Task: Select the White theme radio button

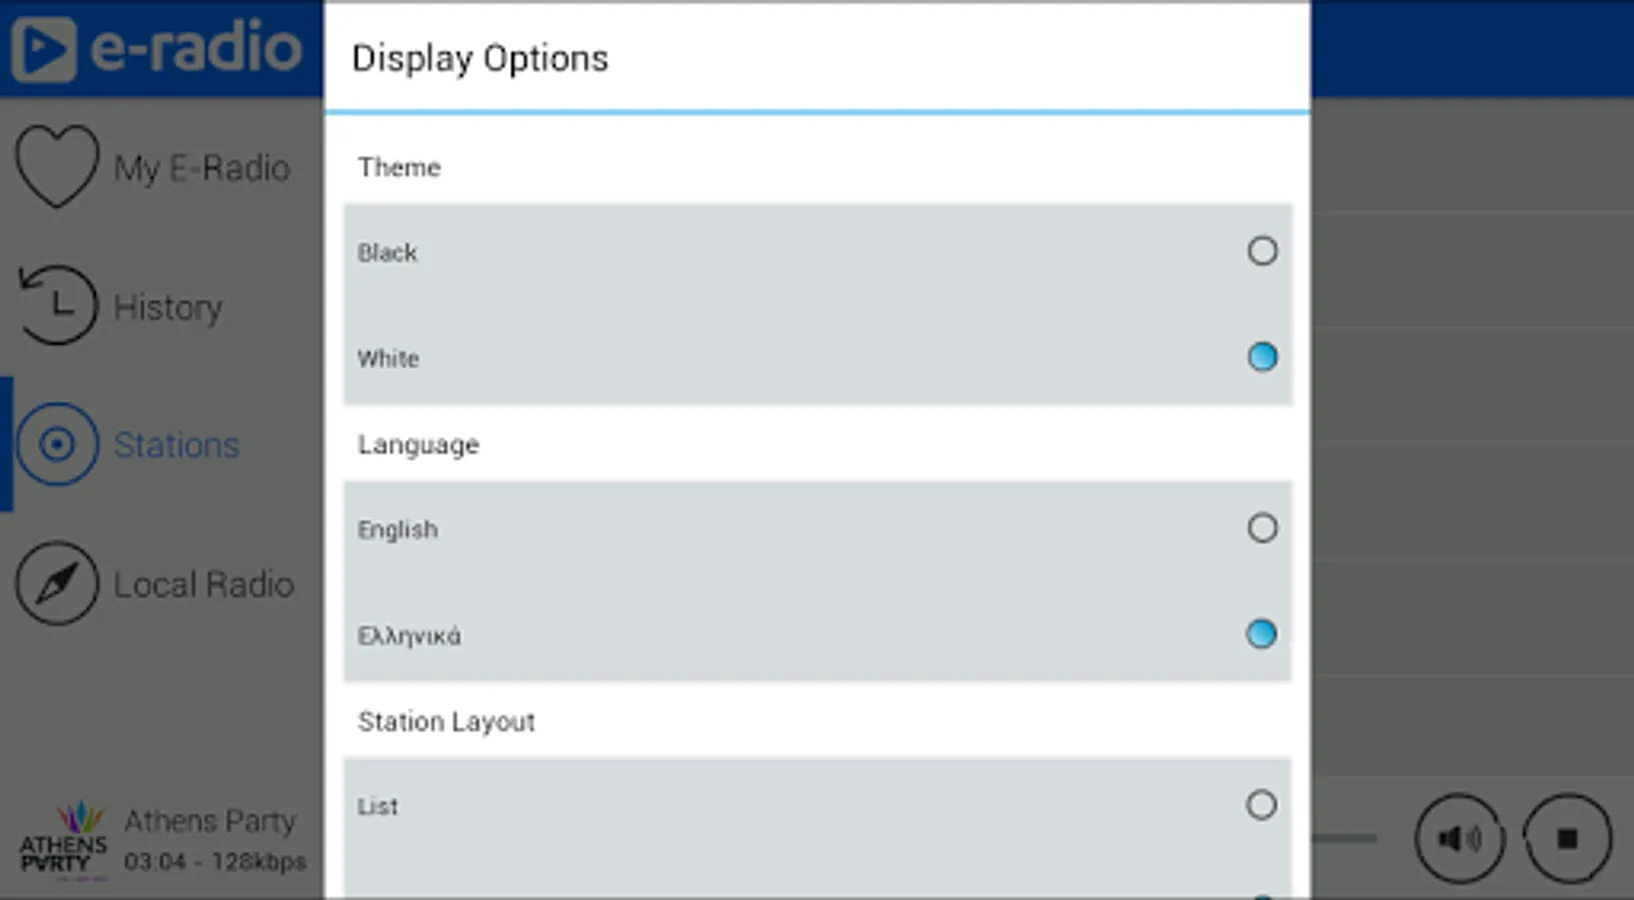Action: click(1262, 357)
